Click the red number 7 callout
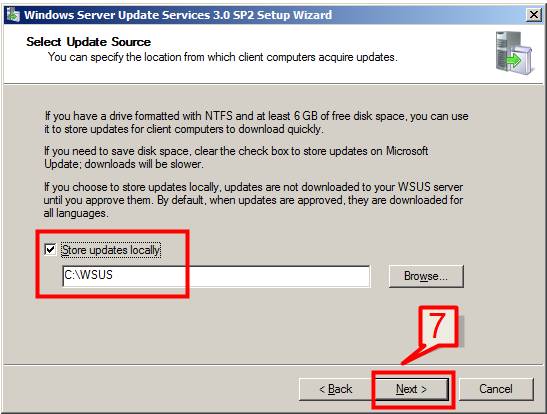Screen dimensions: 547x414 (x=438, y=326)
